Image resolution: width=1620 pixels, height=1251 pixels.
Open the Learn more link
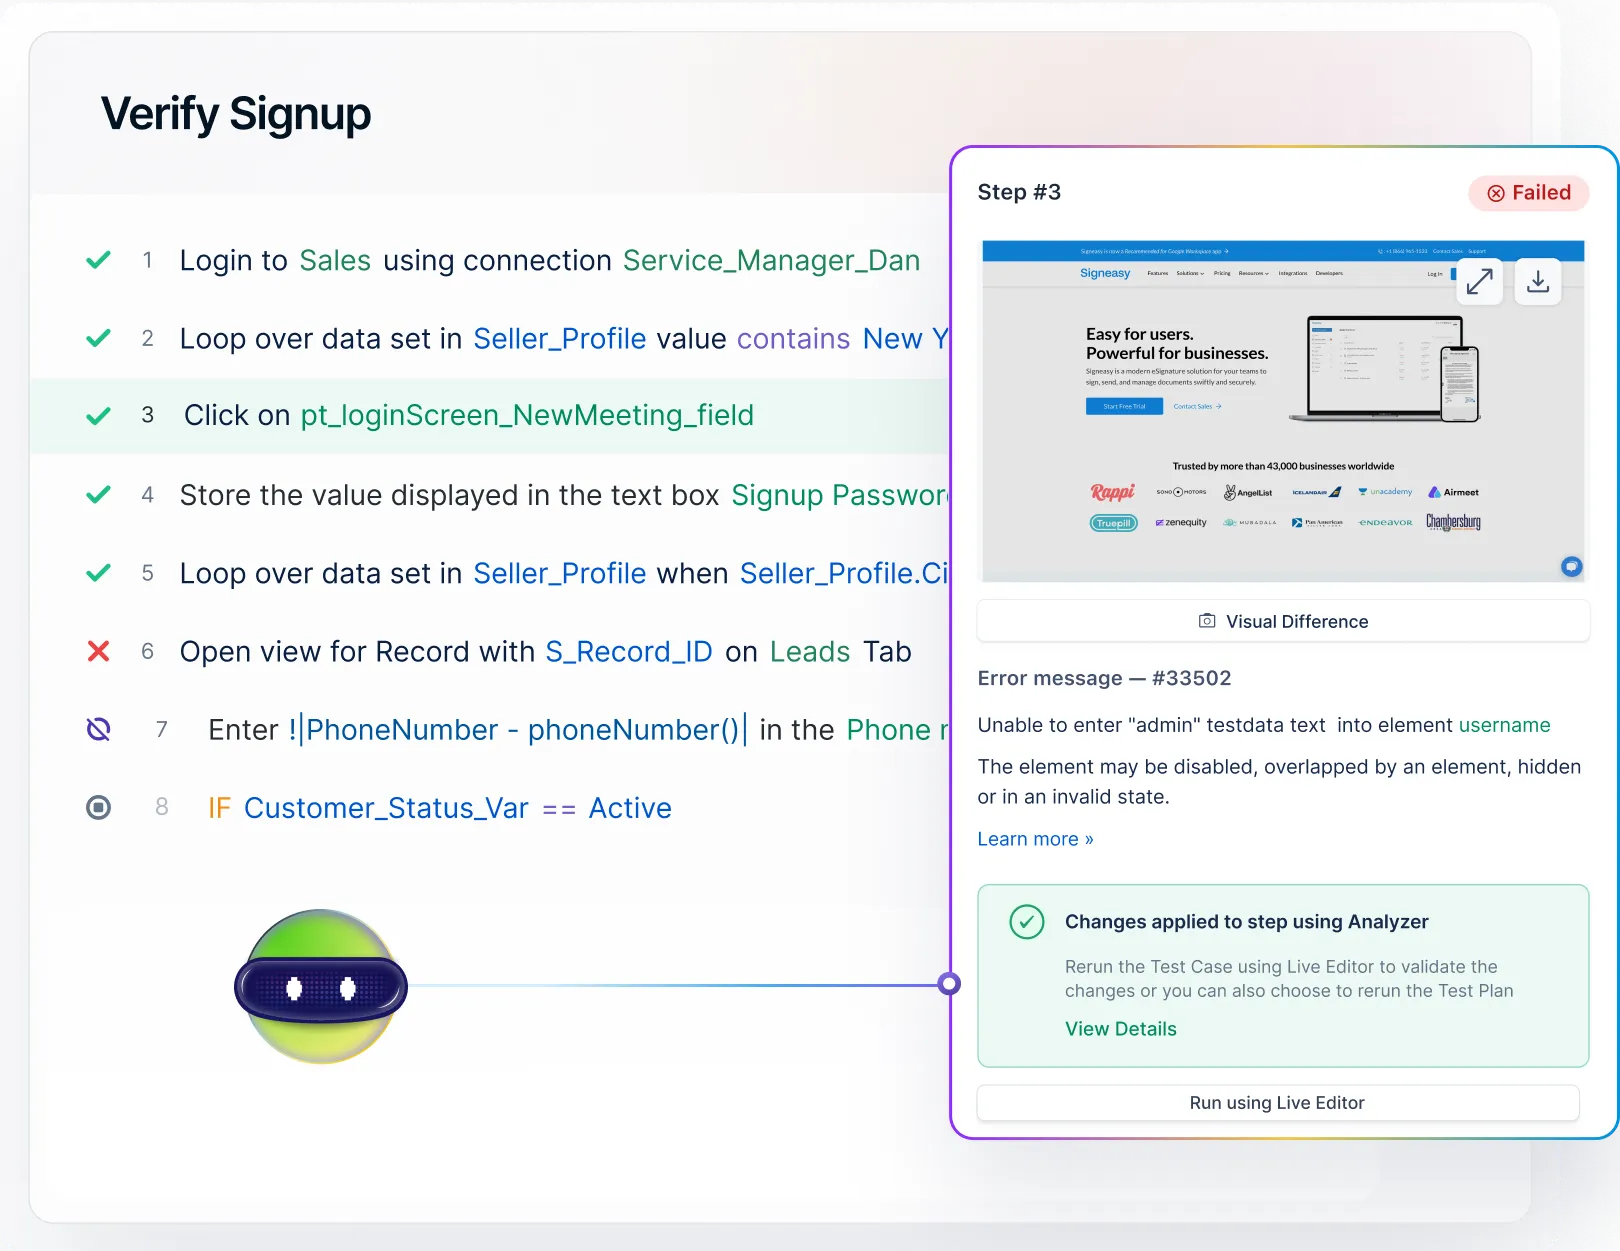click(1035, 839)
